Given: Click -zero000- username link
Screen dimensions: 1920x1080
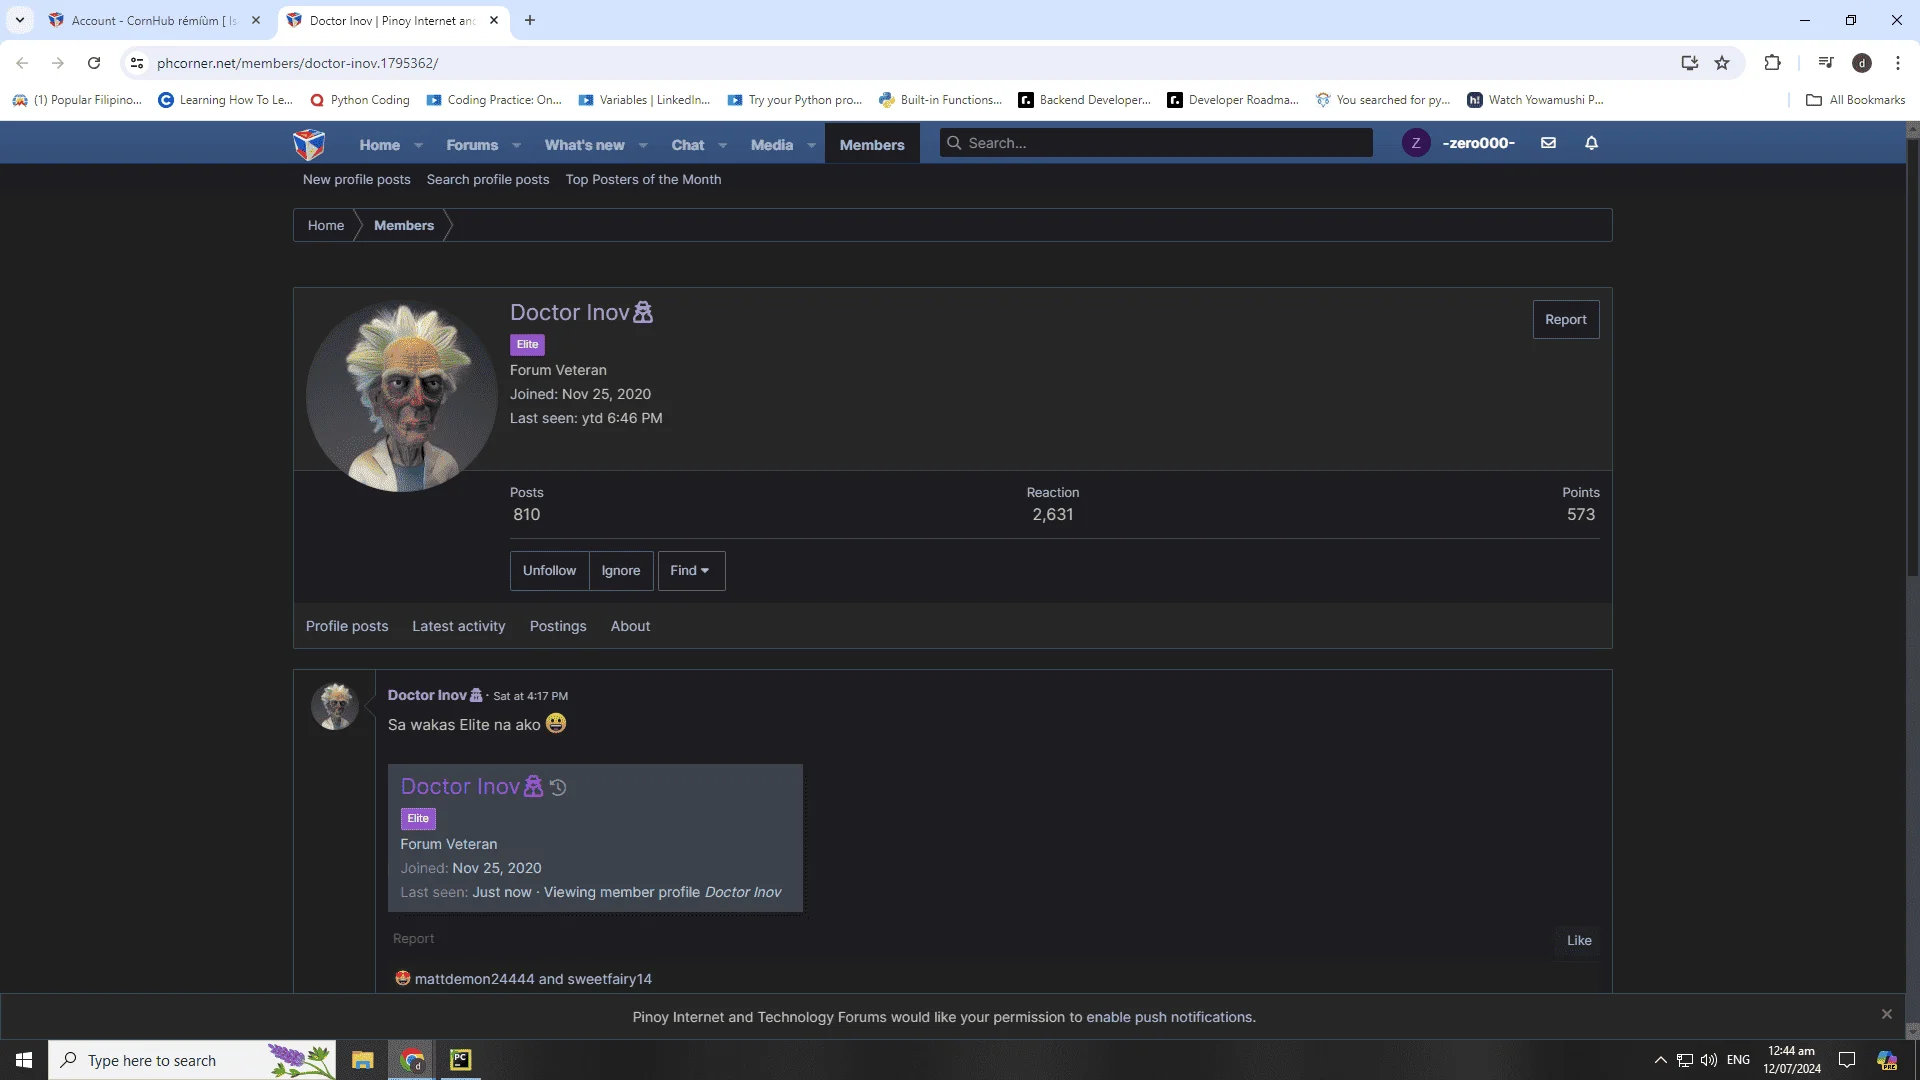Looking at the screenshot, I should [x=1478, y=143].
